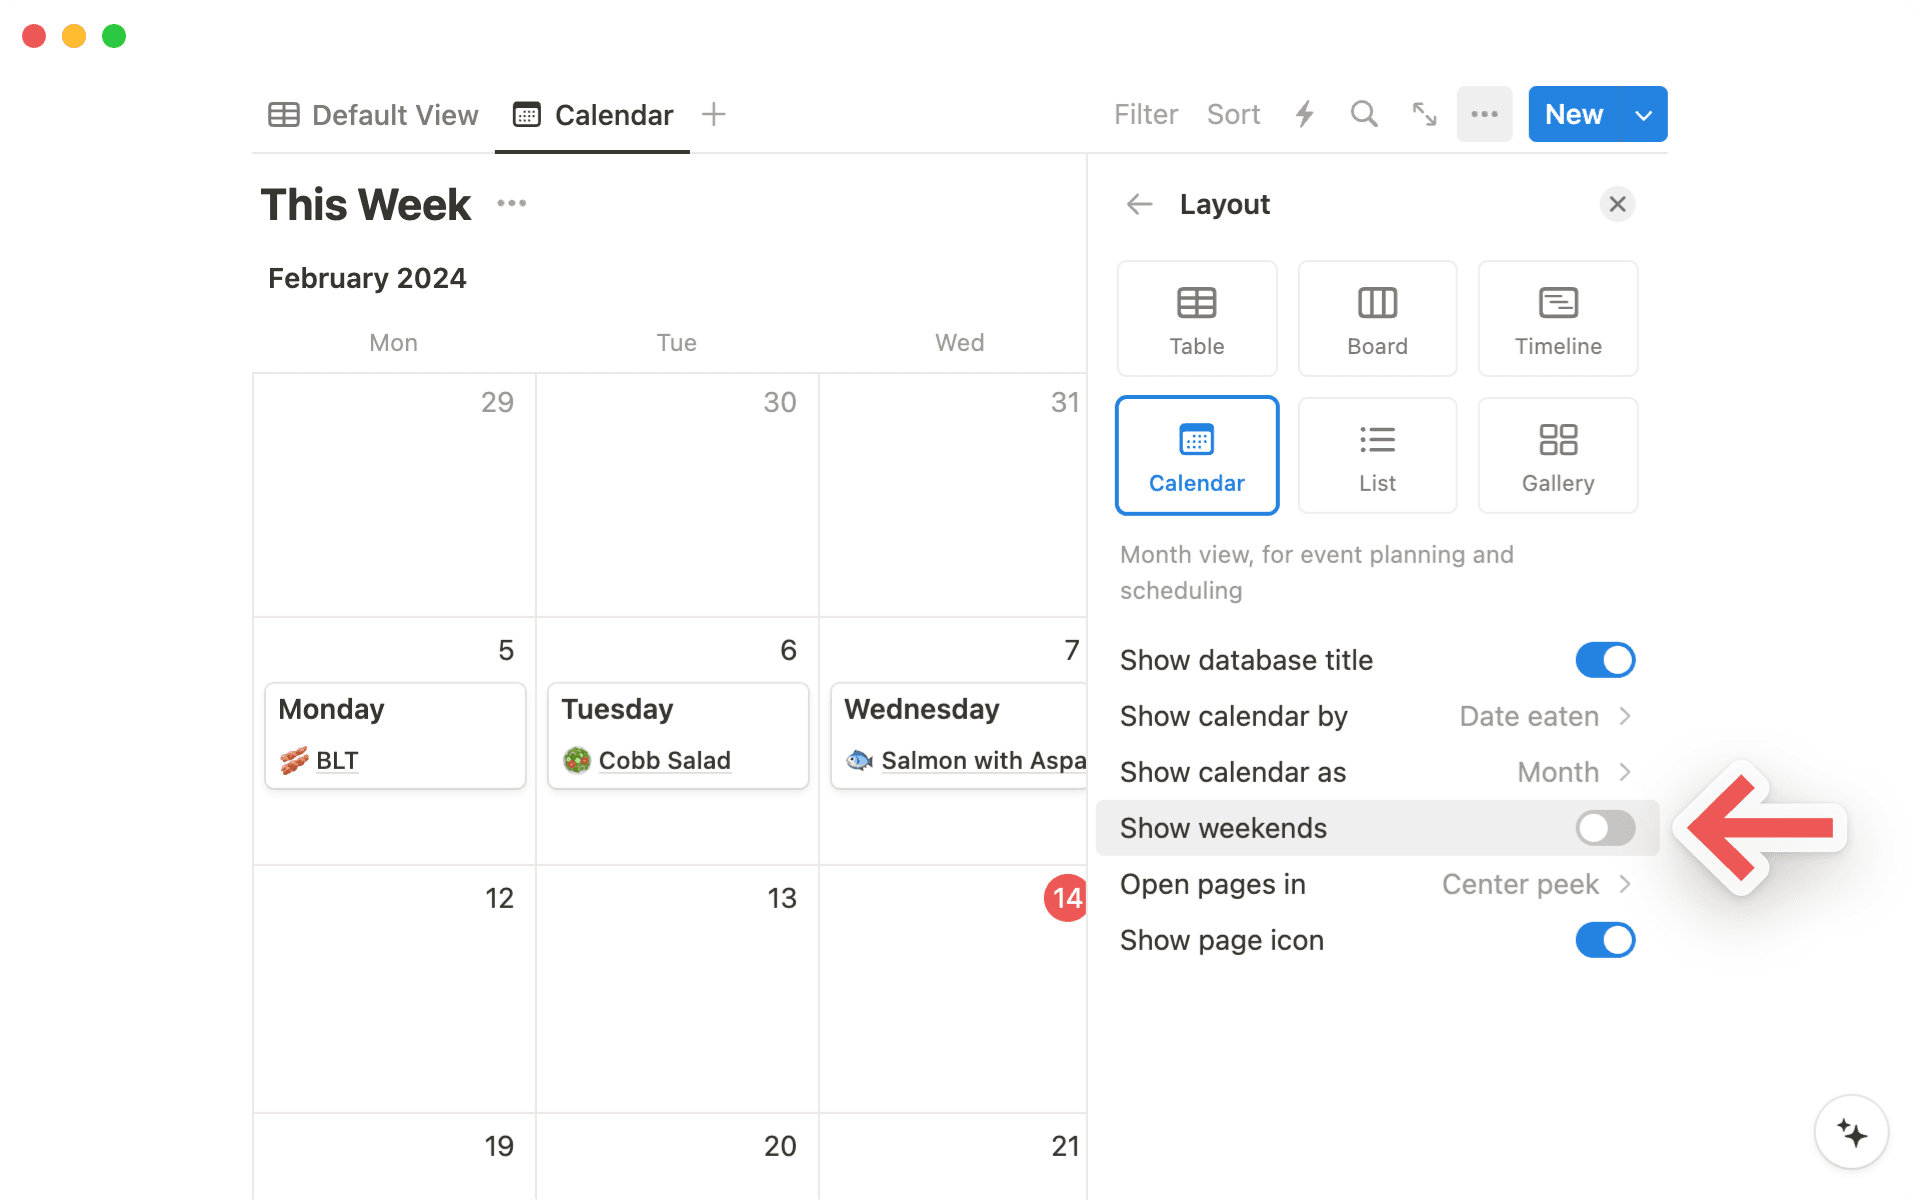Open search in the database toolbar
Screen dimensions: 1920x1200
pos(1363,114)
